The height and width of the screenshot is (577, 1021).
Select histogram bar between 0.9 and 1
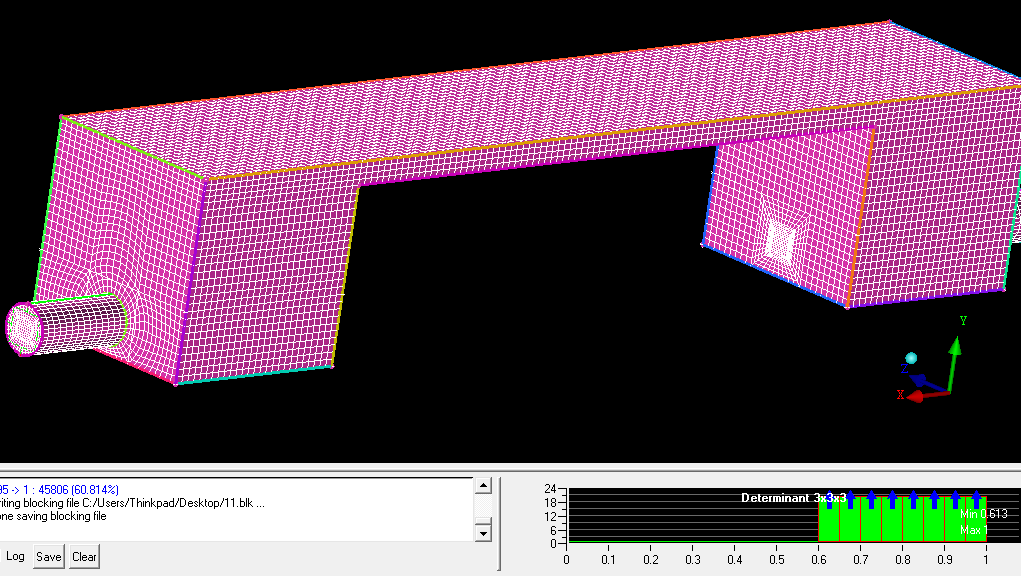point(965,522)
